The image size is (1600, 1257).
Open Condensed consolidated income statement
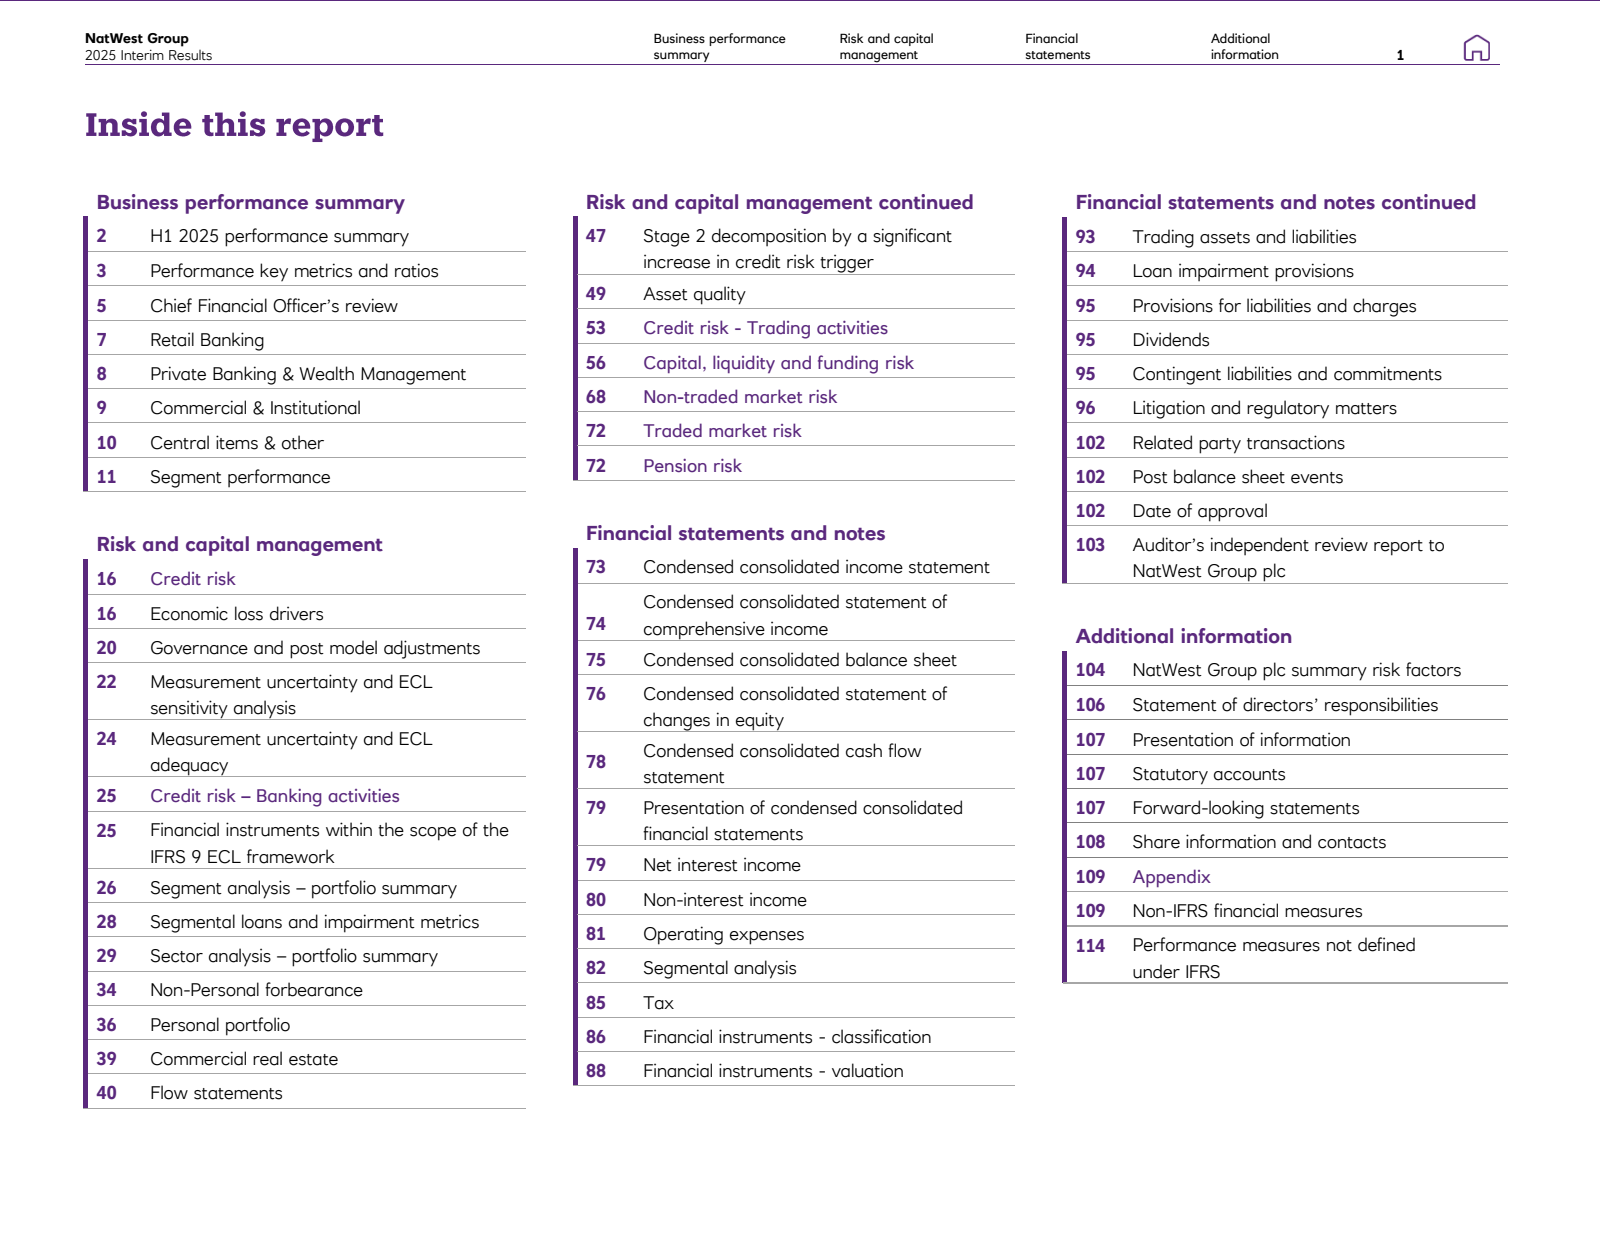[x=816, y=567]
